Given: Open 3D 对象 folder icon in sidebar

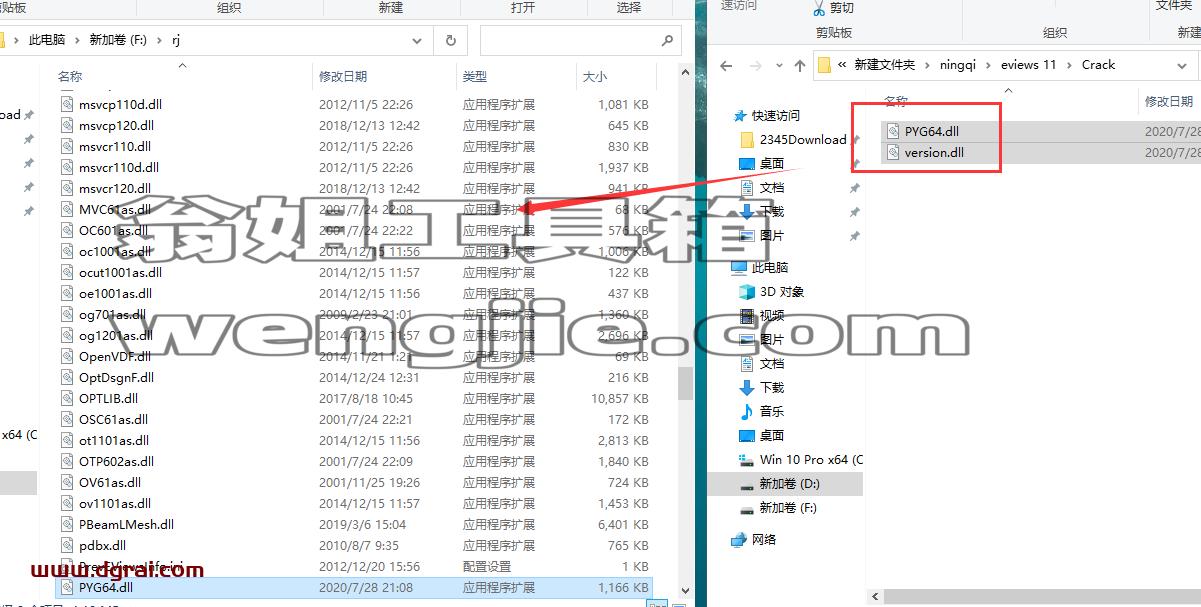Looking at the screenshot, I should [x=746, y=292].
